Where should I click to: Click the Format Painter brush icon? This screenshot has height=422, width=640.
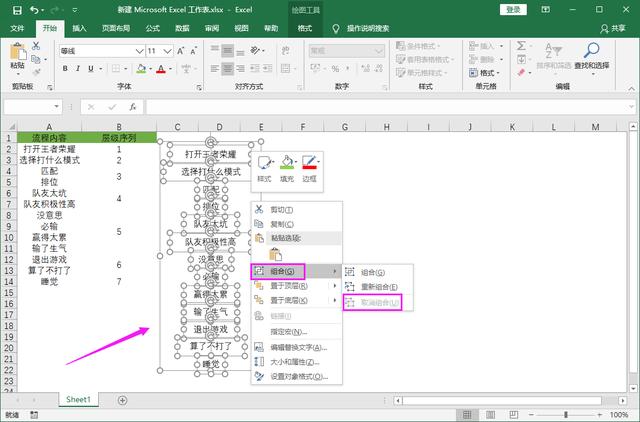36,73
